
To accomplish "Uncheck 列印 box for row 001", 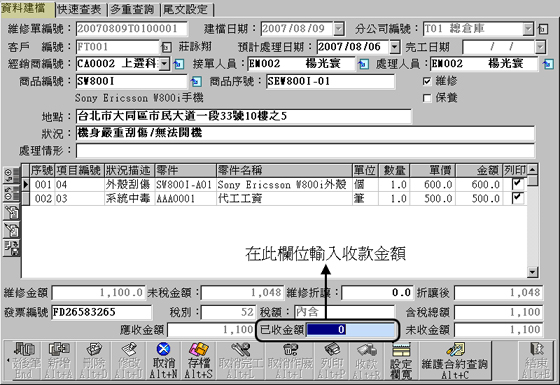I will click(517, 184).
